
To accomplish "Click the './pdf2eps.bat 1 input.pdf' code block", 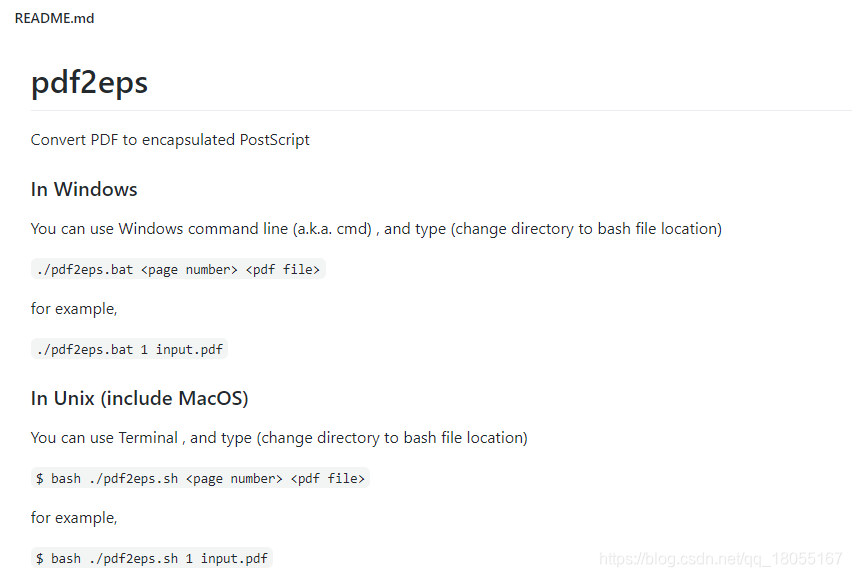I will [129, 349].
